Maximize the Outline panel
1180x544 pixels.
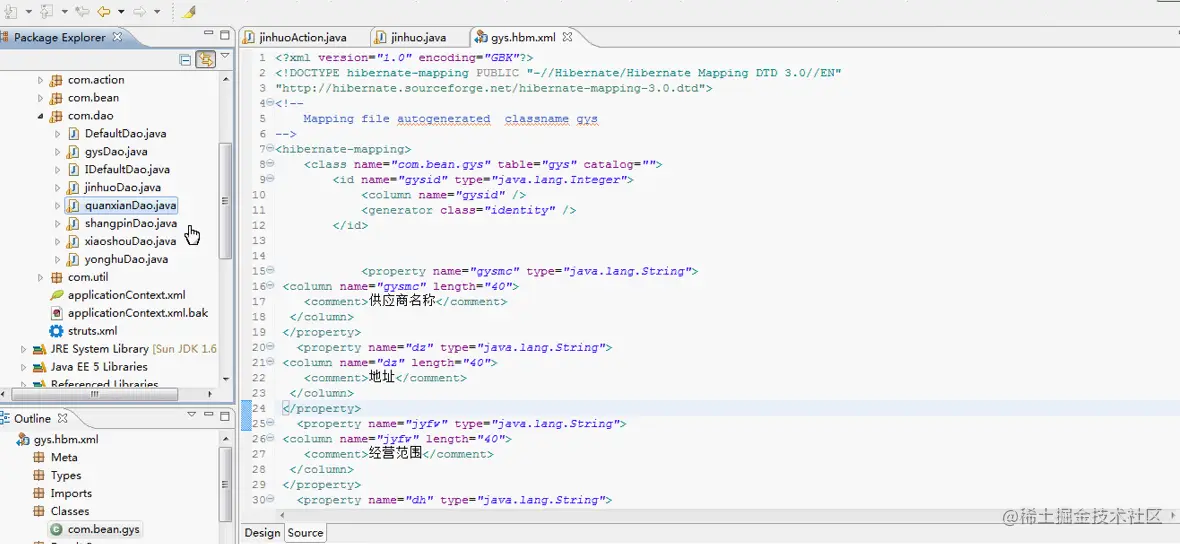click(x=224, y=415)
